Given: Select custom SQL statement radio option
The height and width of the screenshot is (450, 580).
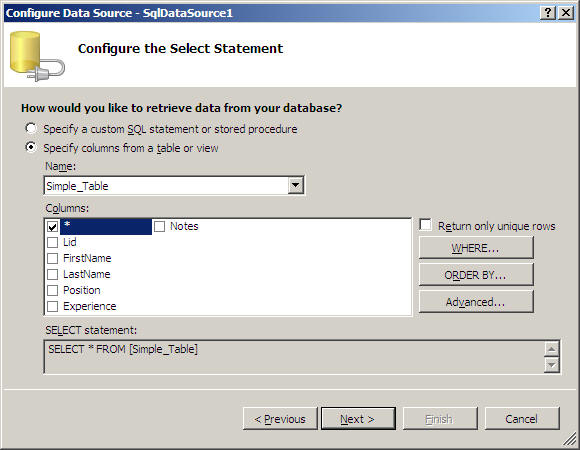Looking at the screenshot, I should 31,128.
